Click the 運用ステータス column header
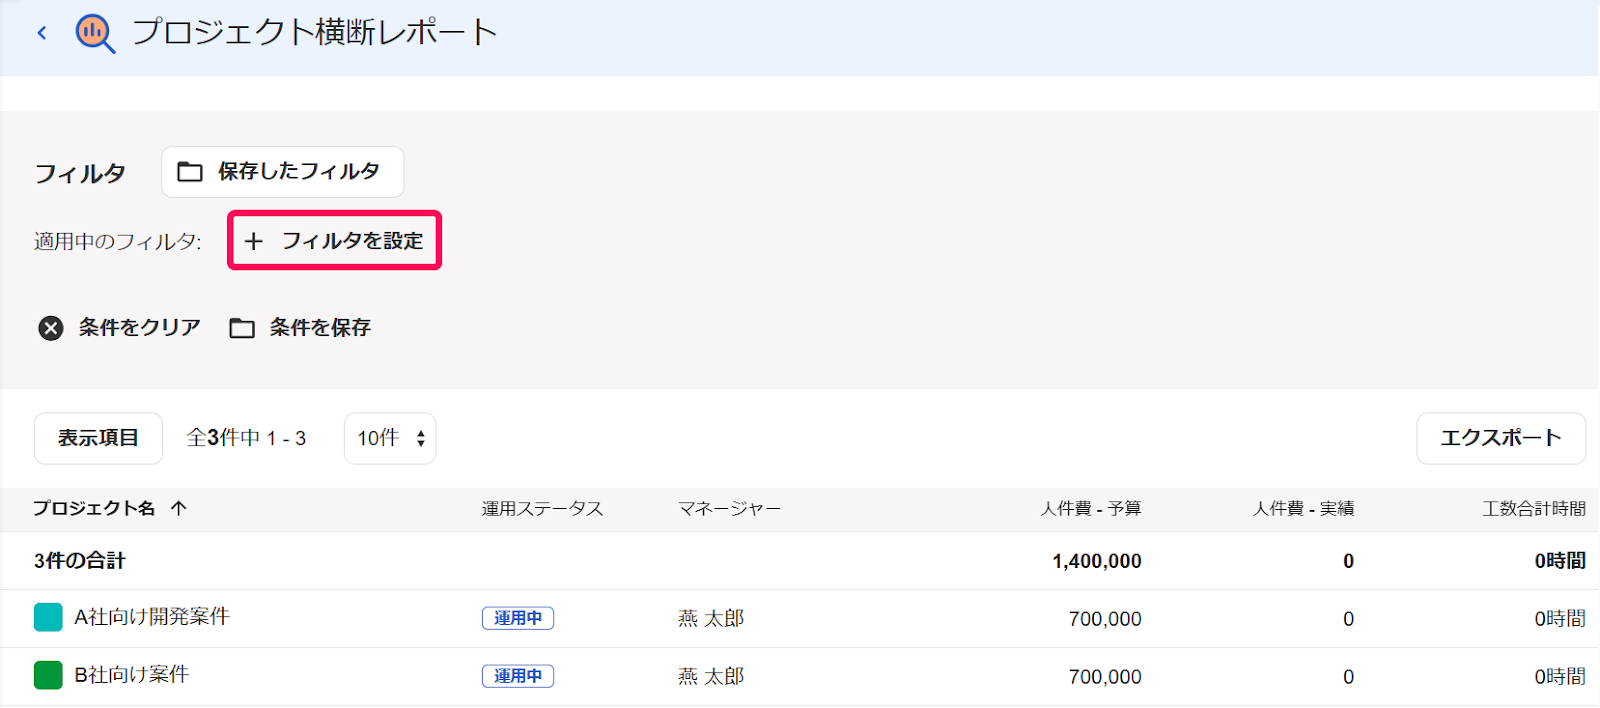 point(543,508)
